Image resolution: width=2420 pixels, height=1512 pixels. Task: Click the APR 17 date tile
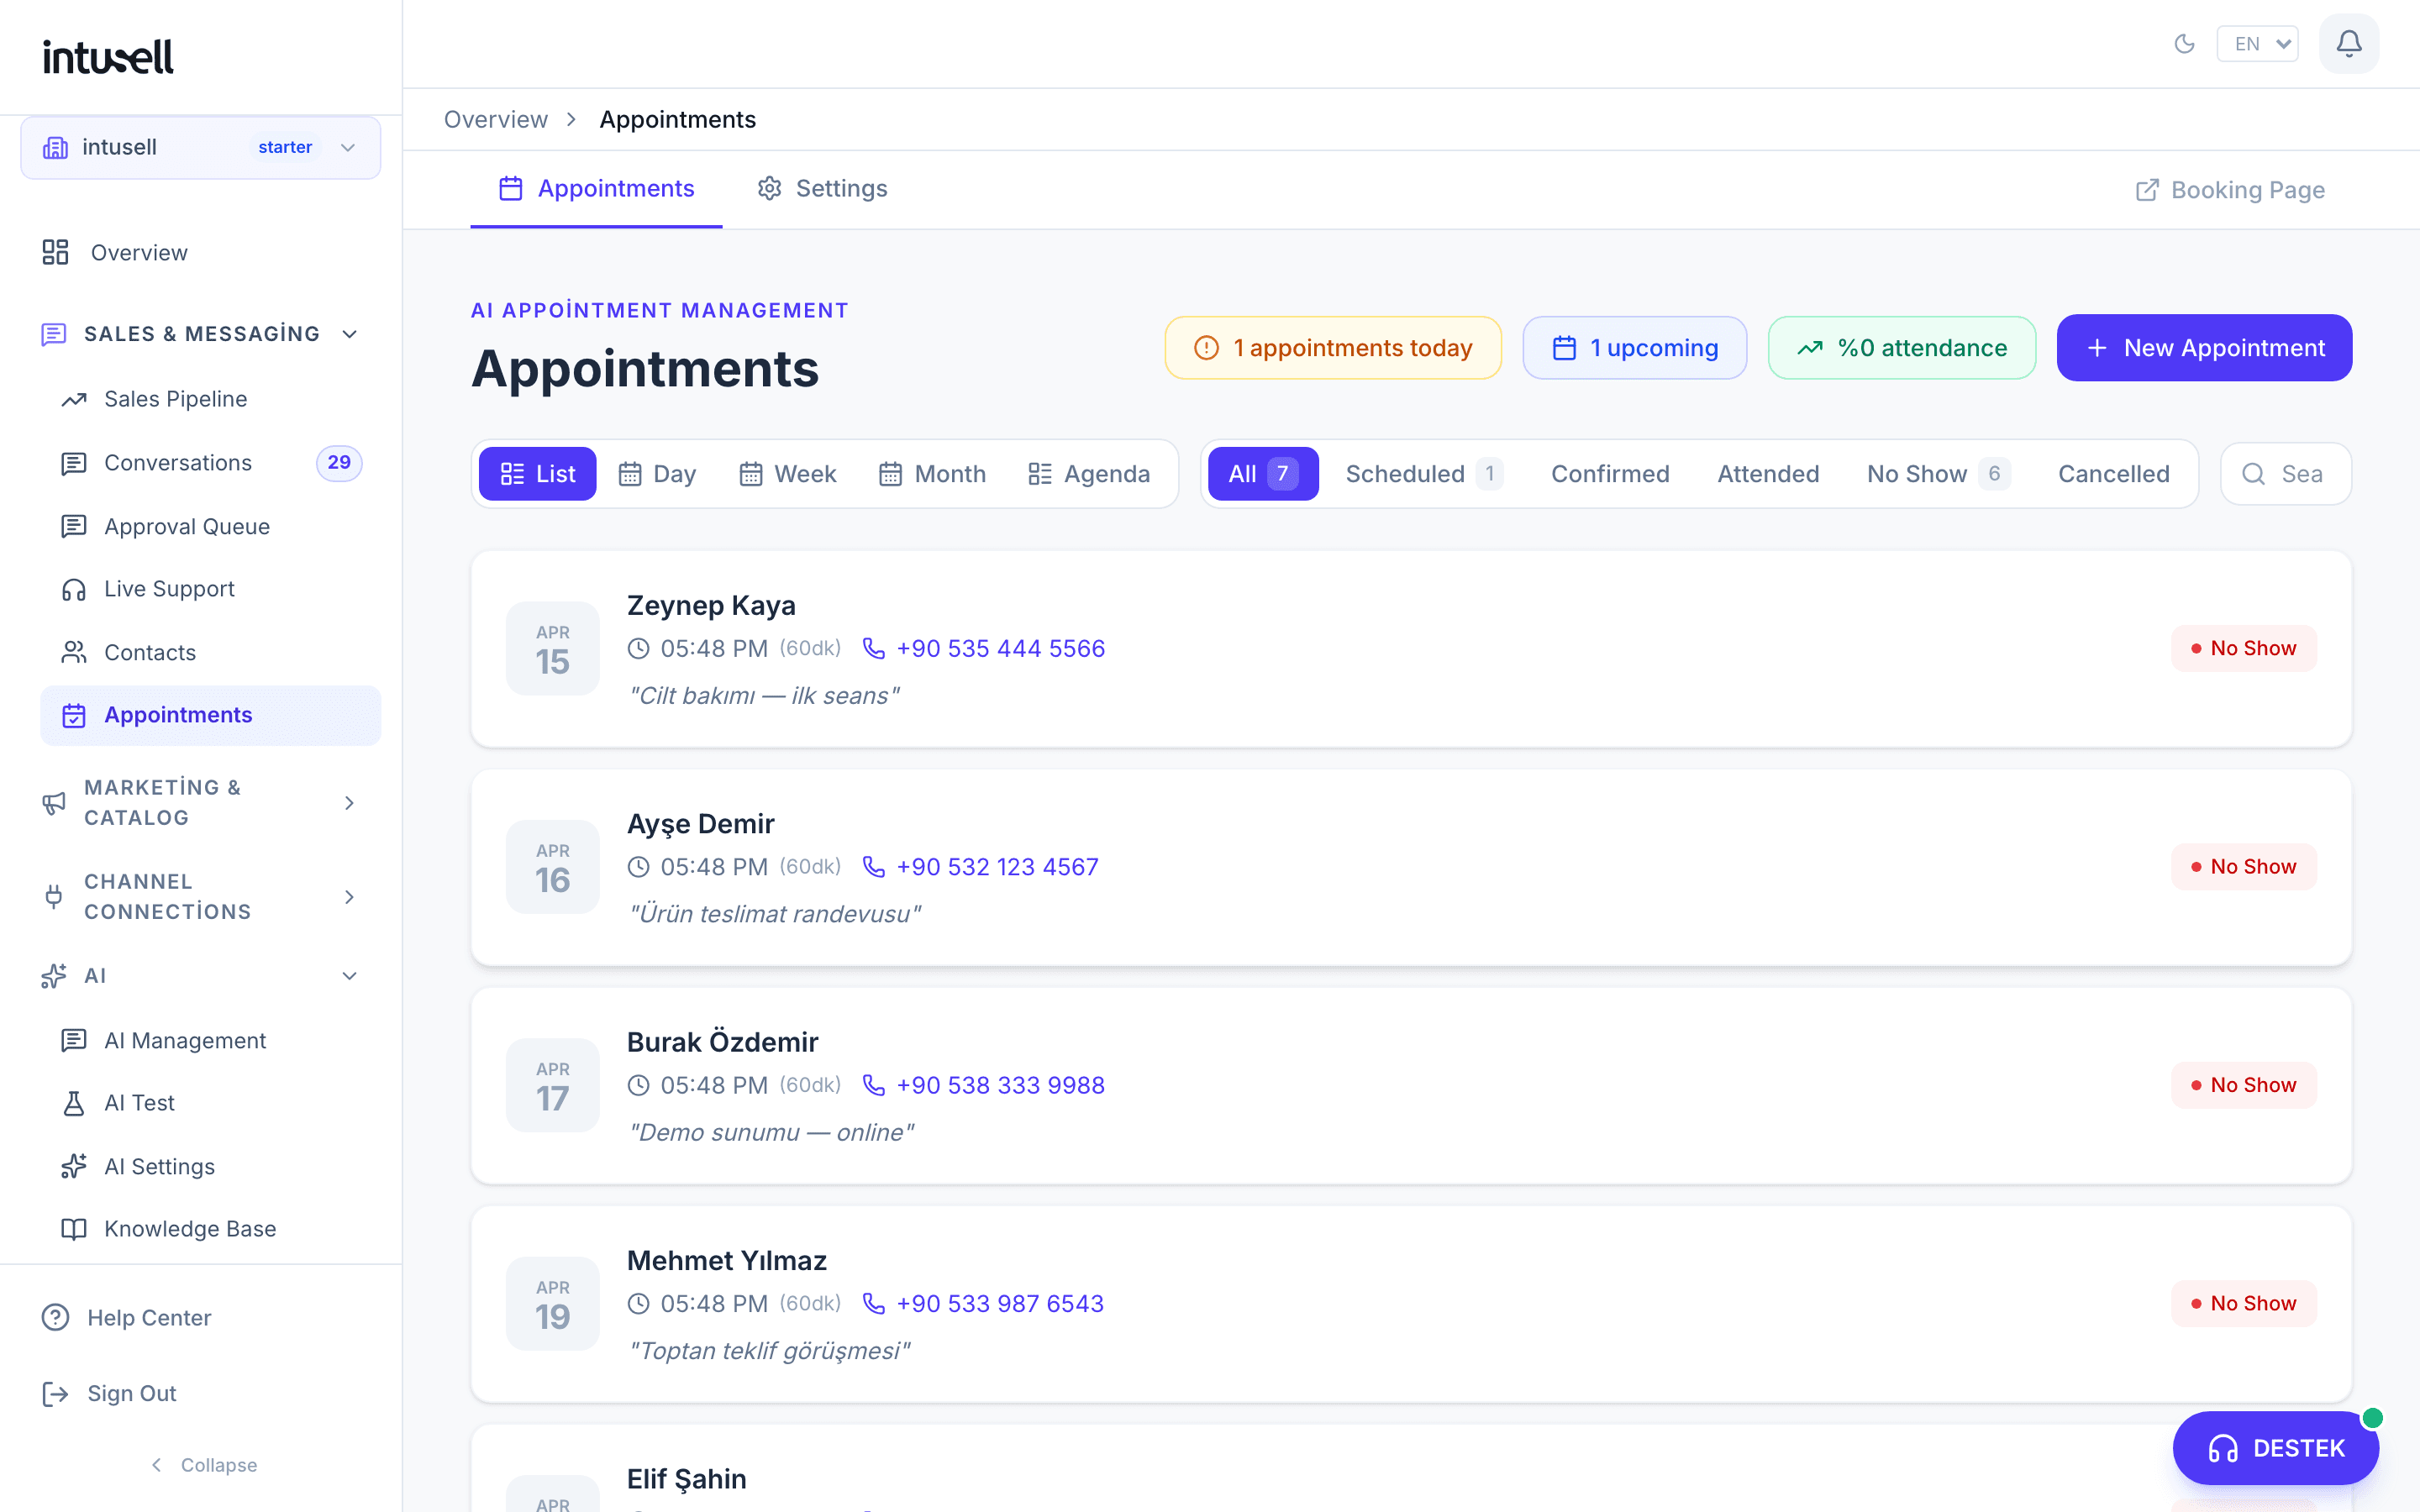[x=552, y=1086]
